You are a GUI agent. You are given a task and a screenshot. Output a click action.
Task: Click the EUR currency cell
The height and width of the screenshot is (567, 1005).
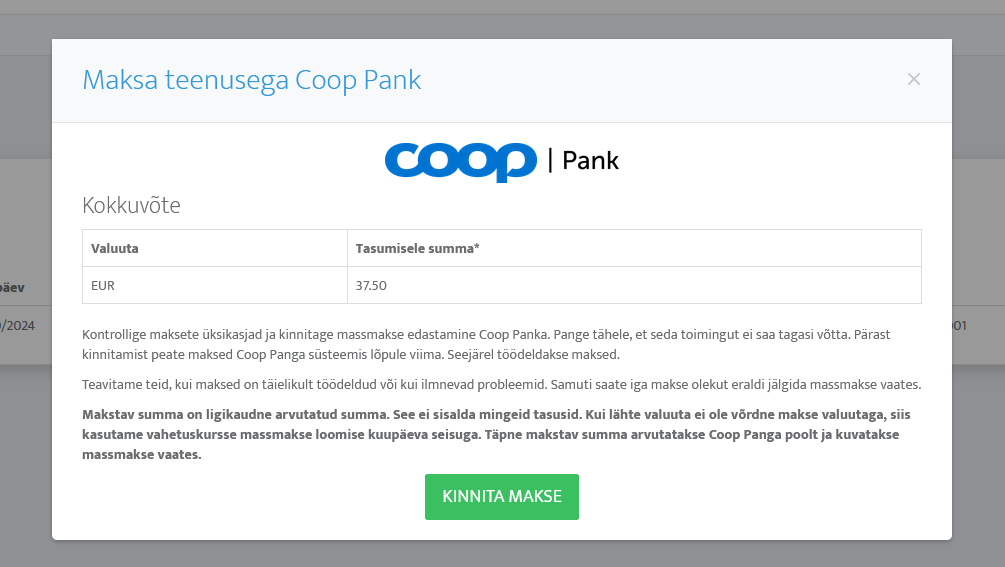(x=215, y=285)
